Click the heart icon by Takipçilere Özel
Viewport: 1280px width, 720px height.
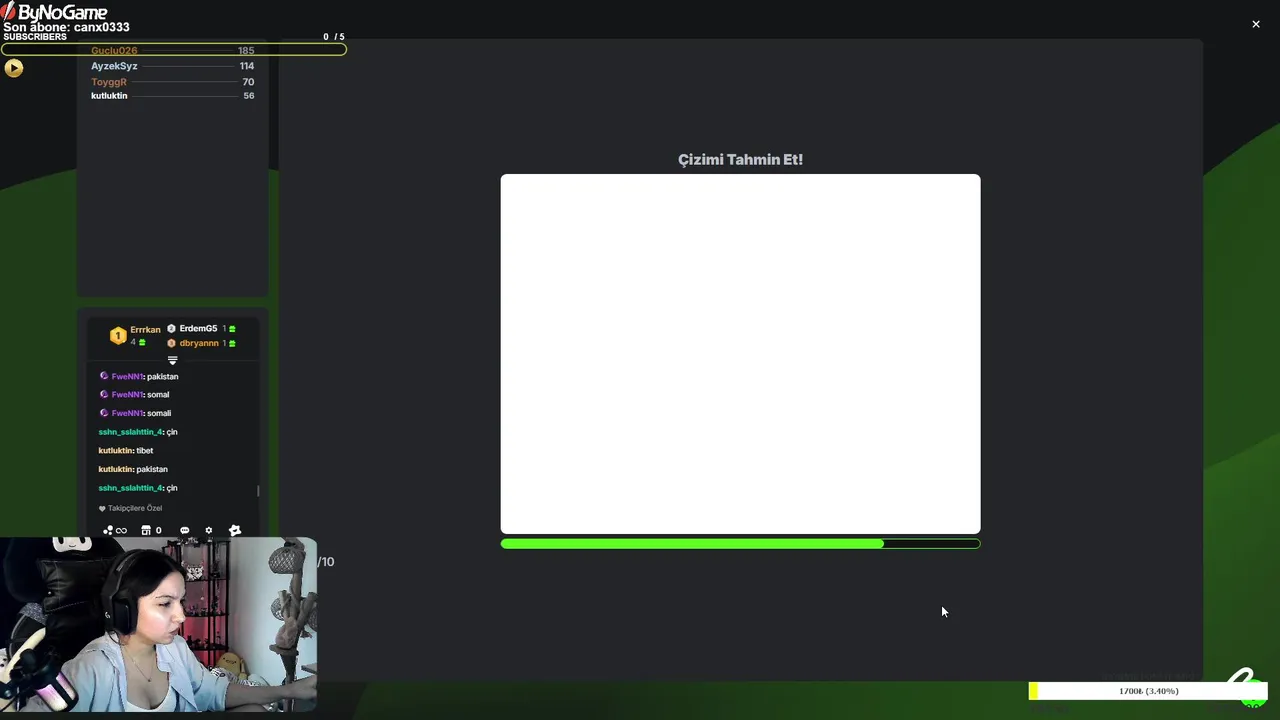(x=102, y=508)
